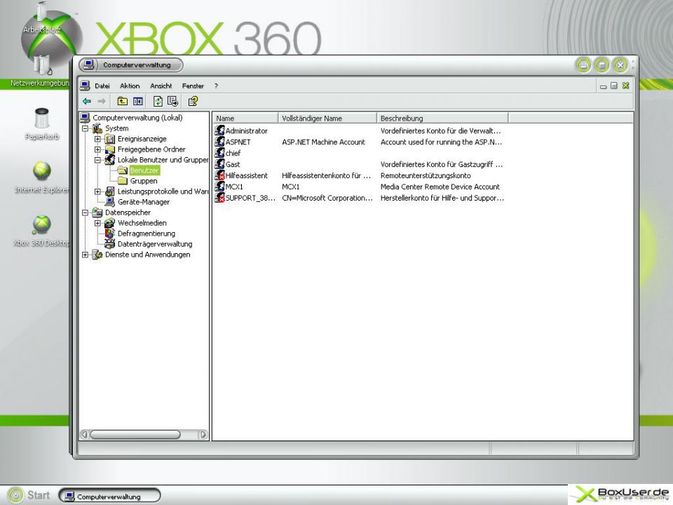673x505 pixels.
Task: Click the Freigegebene Ordner folder icon
Action: pos(110,149)
